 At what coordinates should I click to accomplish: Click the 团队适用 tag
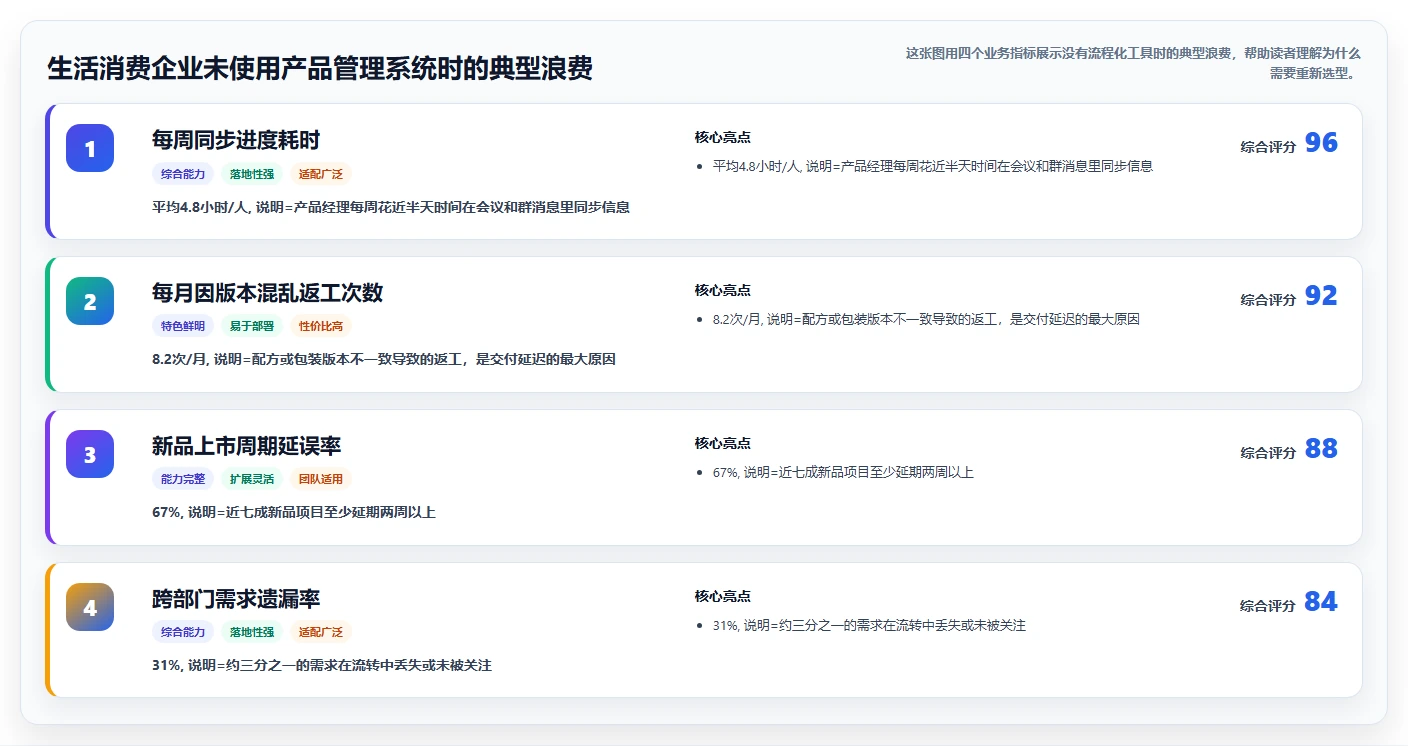click(321, 479)
